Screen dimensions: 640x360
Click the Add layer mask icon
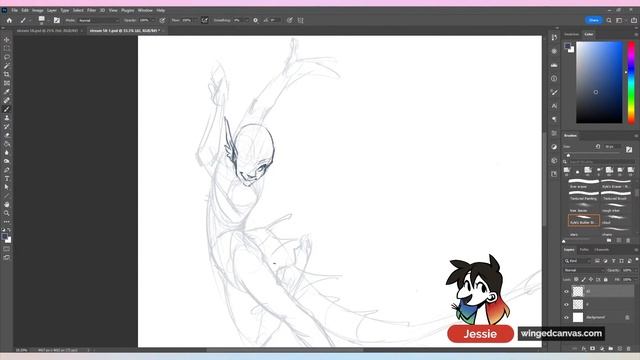click(x=592, y=349)
